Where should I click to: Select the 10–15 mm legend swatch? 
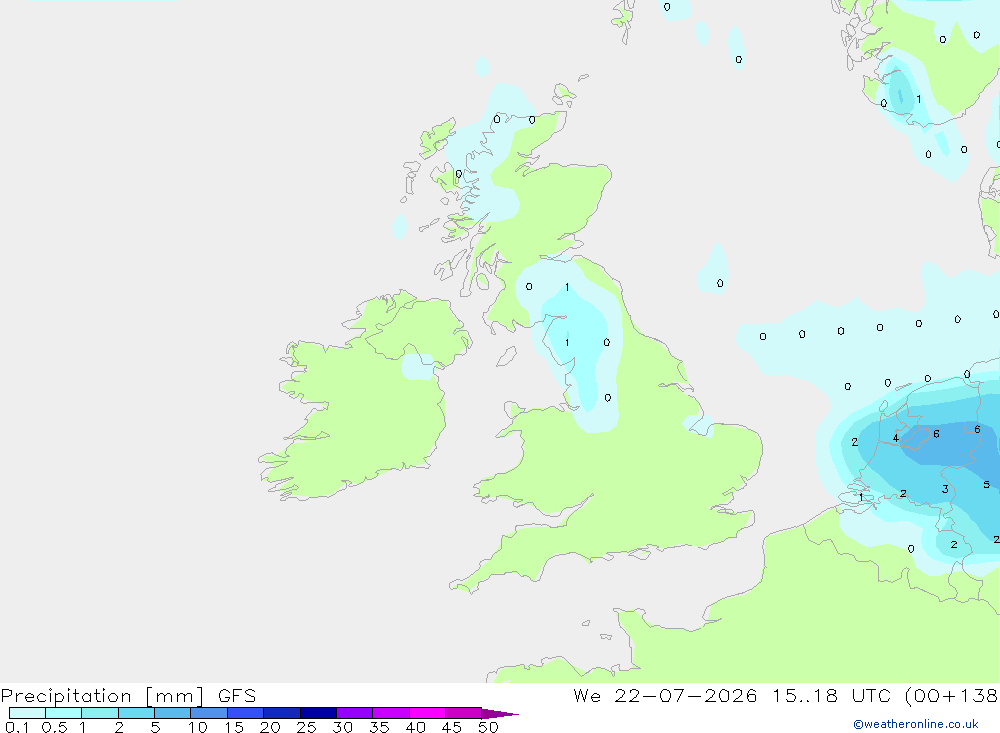click(209, 713)
